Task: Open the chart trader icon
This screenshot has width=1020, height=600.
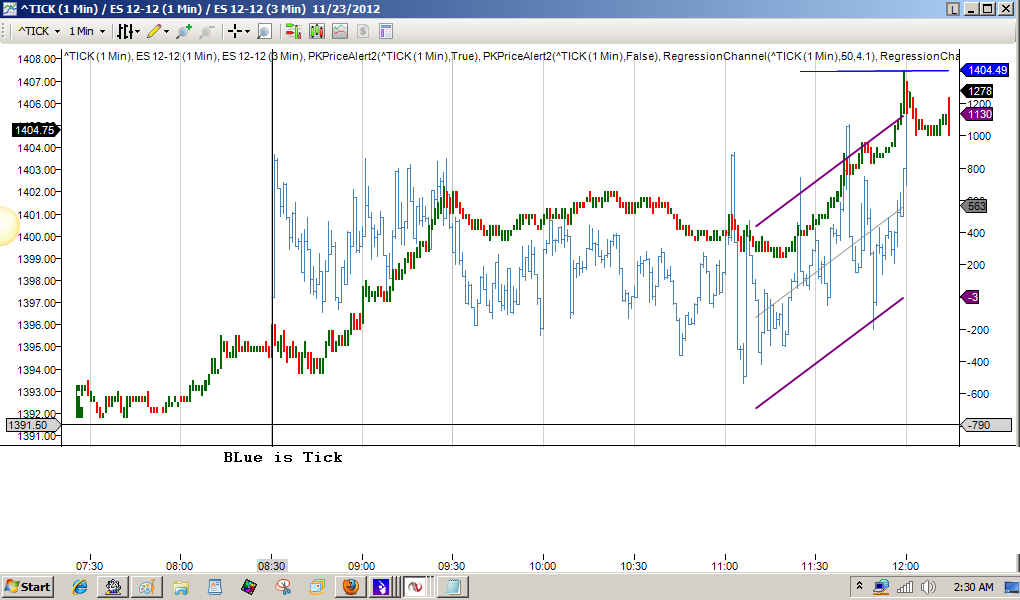Action: point(293,31)
